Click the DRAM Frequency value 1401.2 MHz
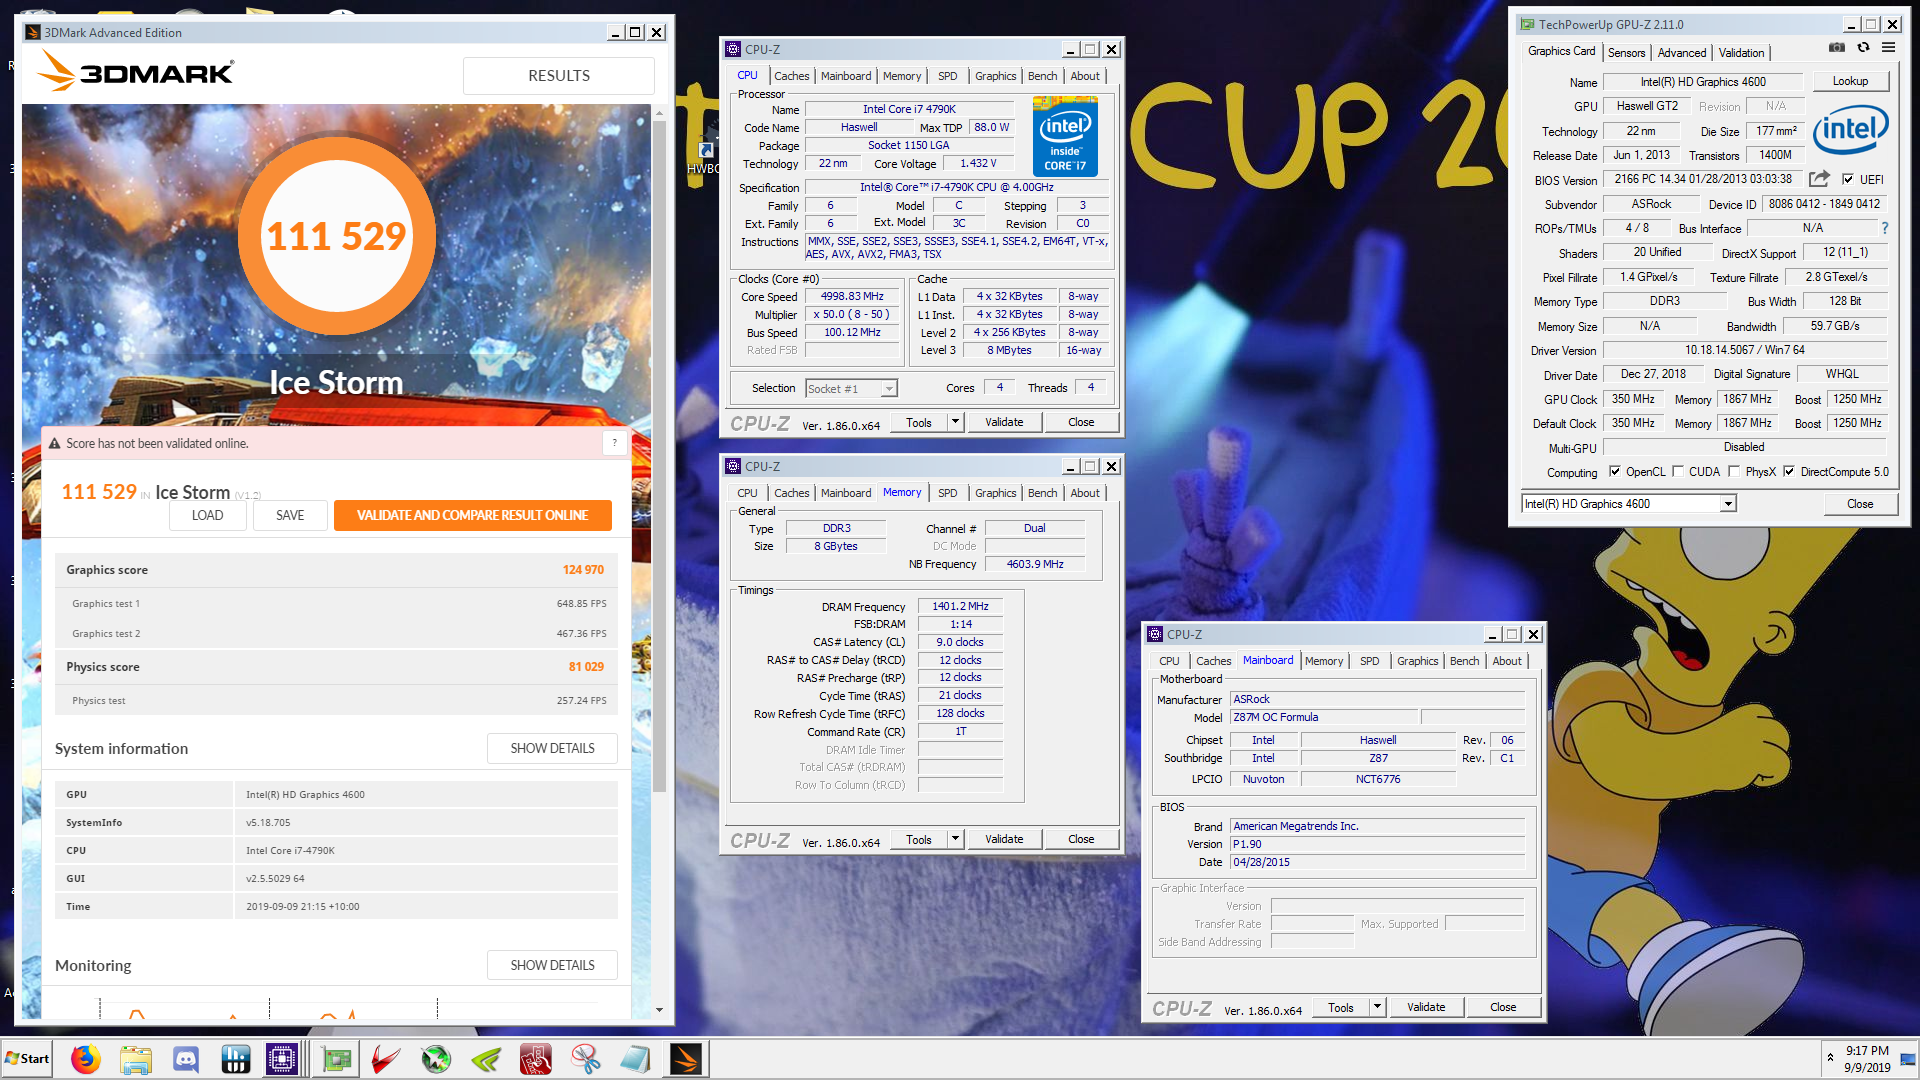The height and width of the screenshot is (1080, 1920). click(x=960, y=607)
